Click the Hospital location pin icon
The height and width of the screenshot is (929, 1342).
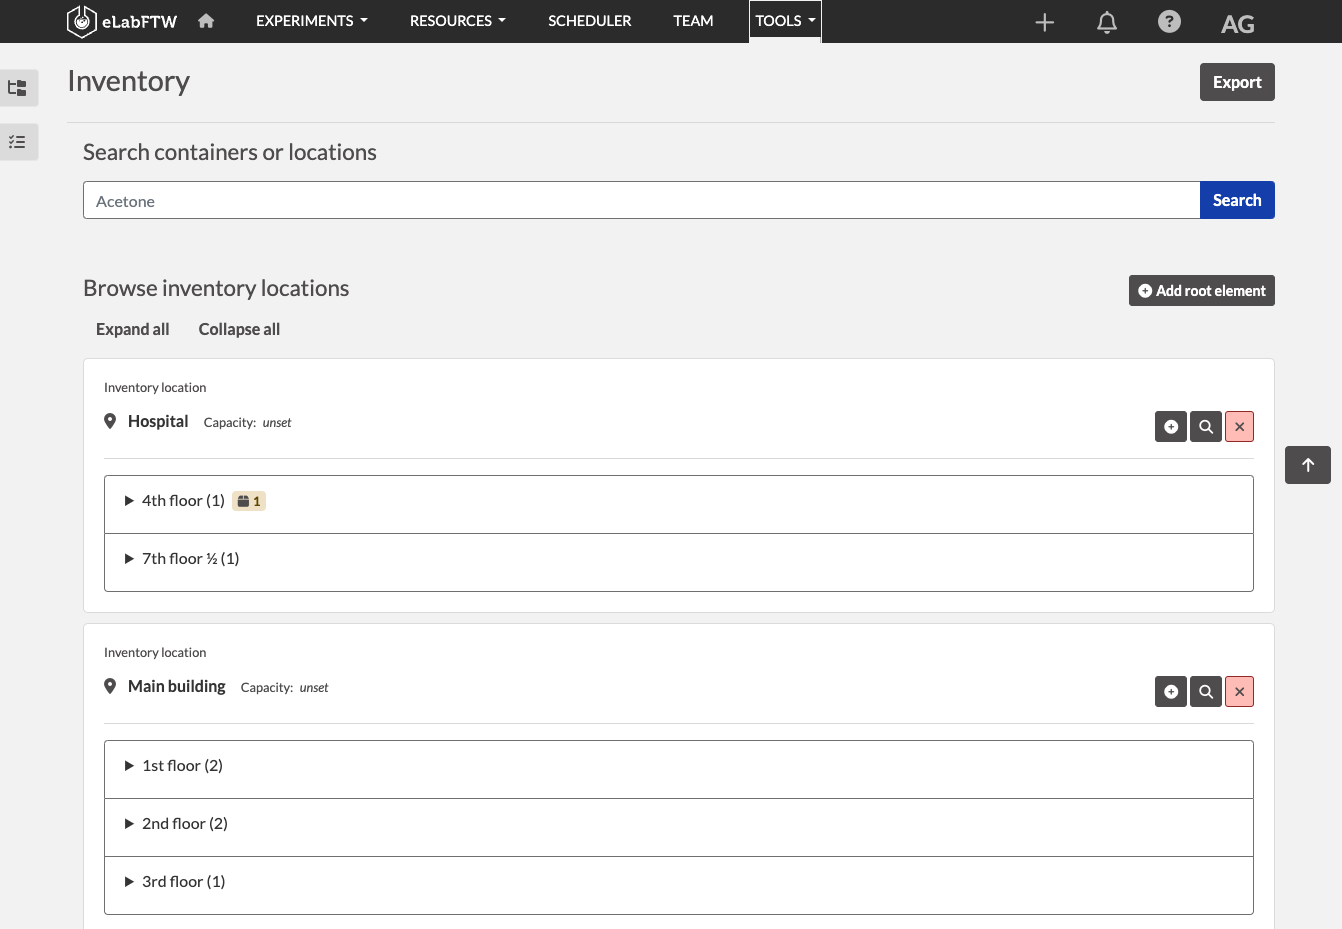tap(110, 422)
